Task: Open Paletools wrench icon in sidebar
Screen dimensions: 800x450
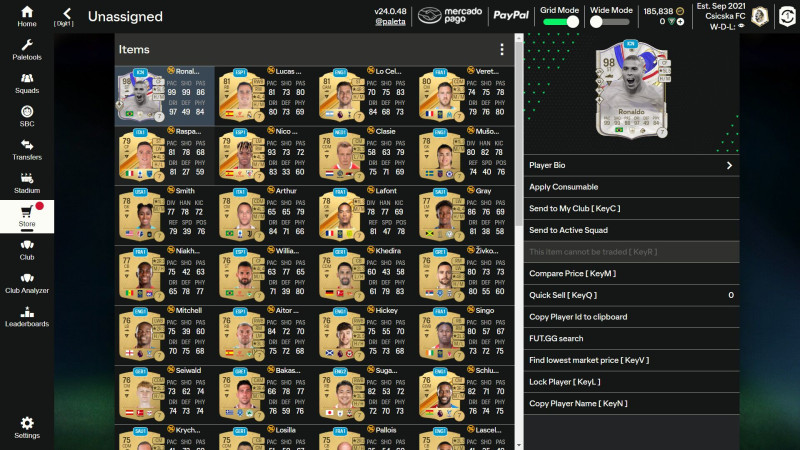Action: tap(27, 45)
